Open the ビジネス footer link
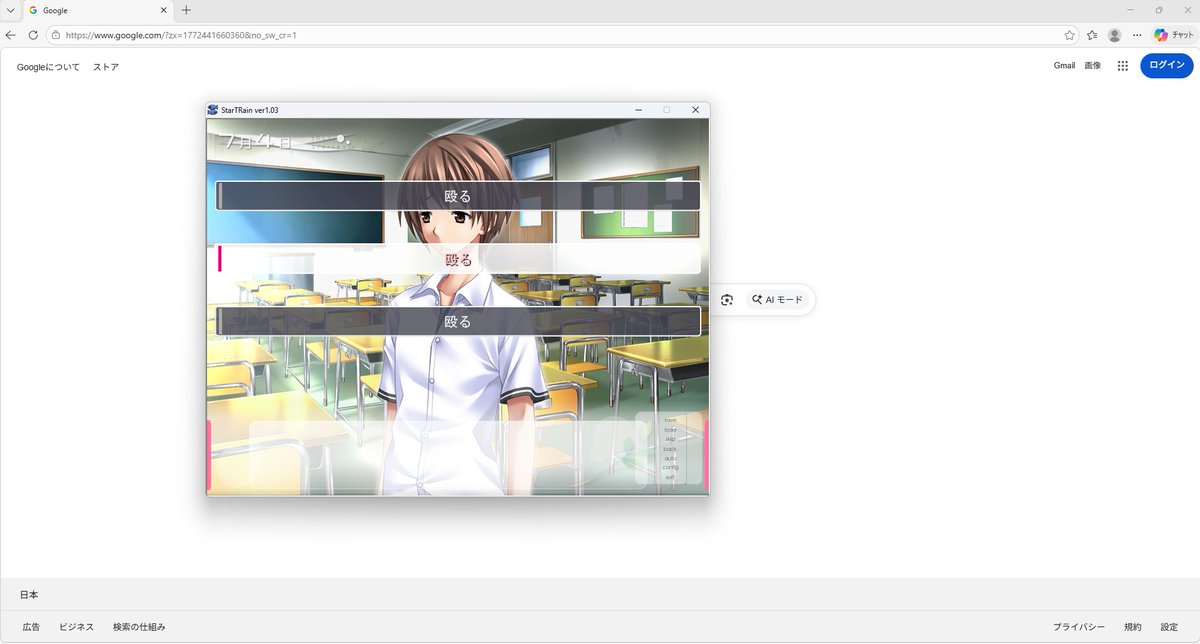 coord(76,627)
